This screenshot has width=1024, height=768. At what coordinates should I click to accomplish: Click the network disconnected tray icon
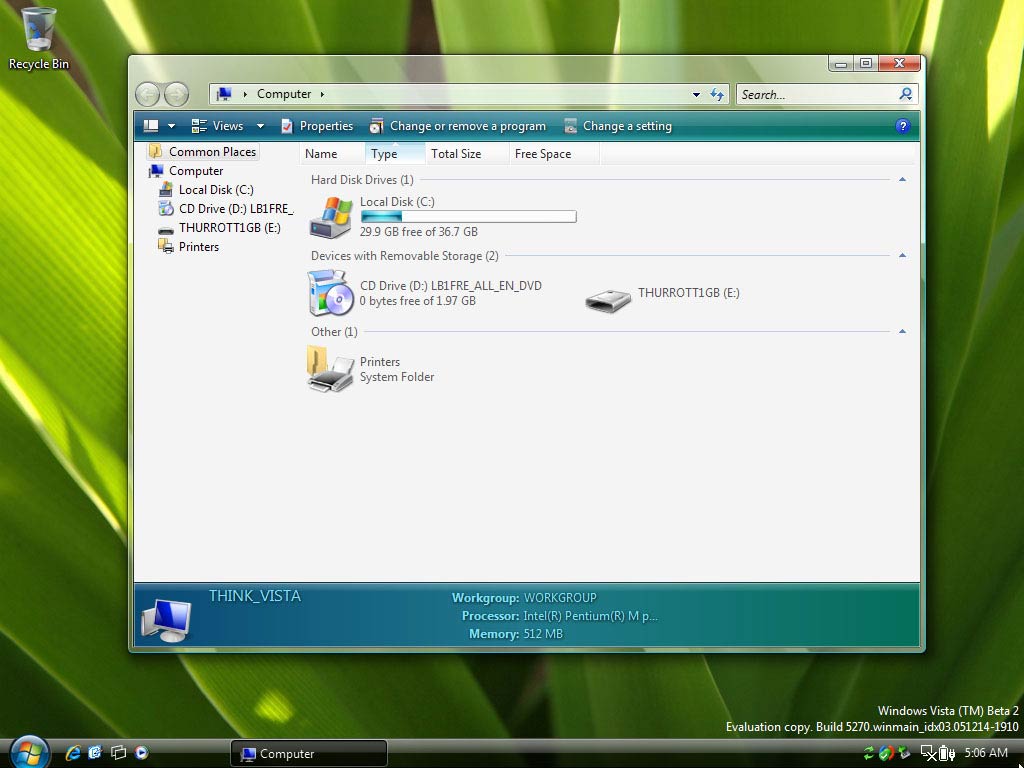point(928,754)
